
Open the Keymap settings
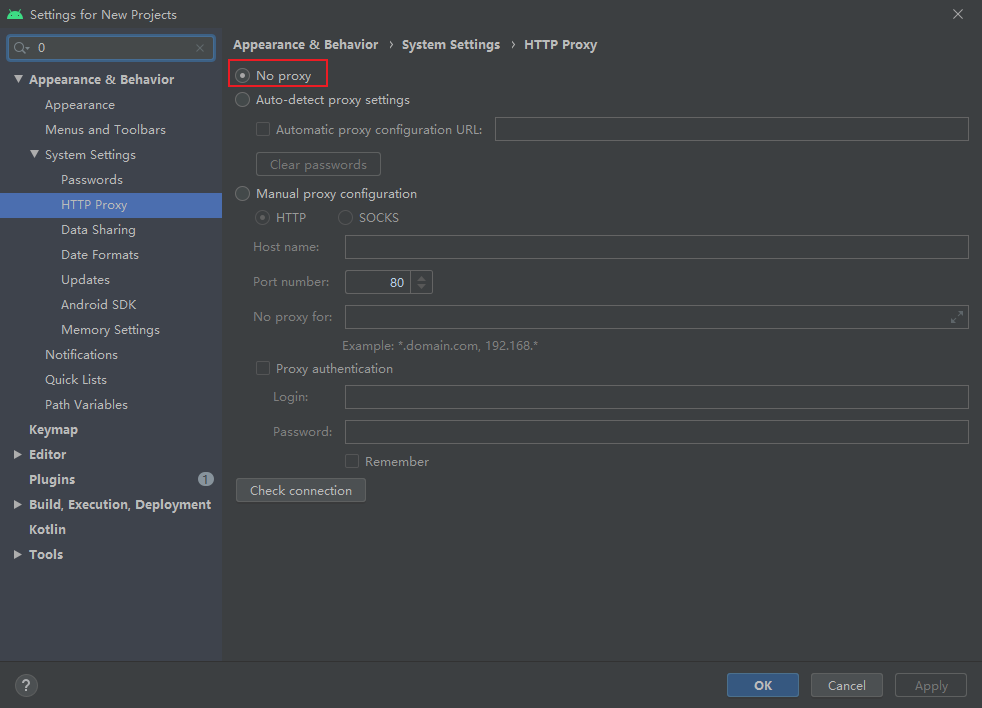[x=53, y=430]
